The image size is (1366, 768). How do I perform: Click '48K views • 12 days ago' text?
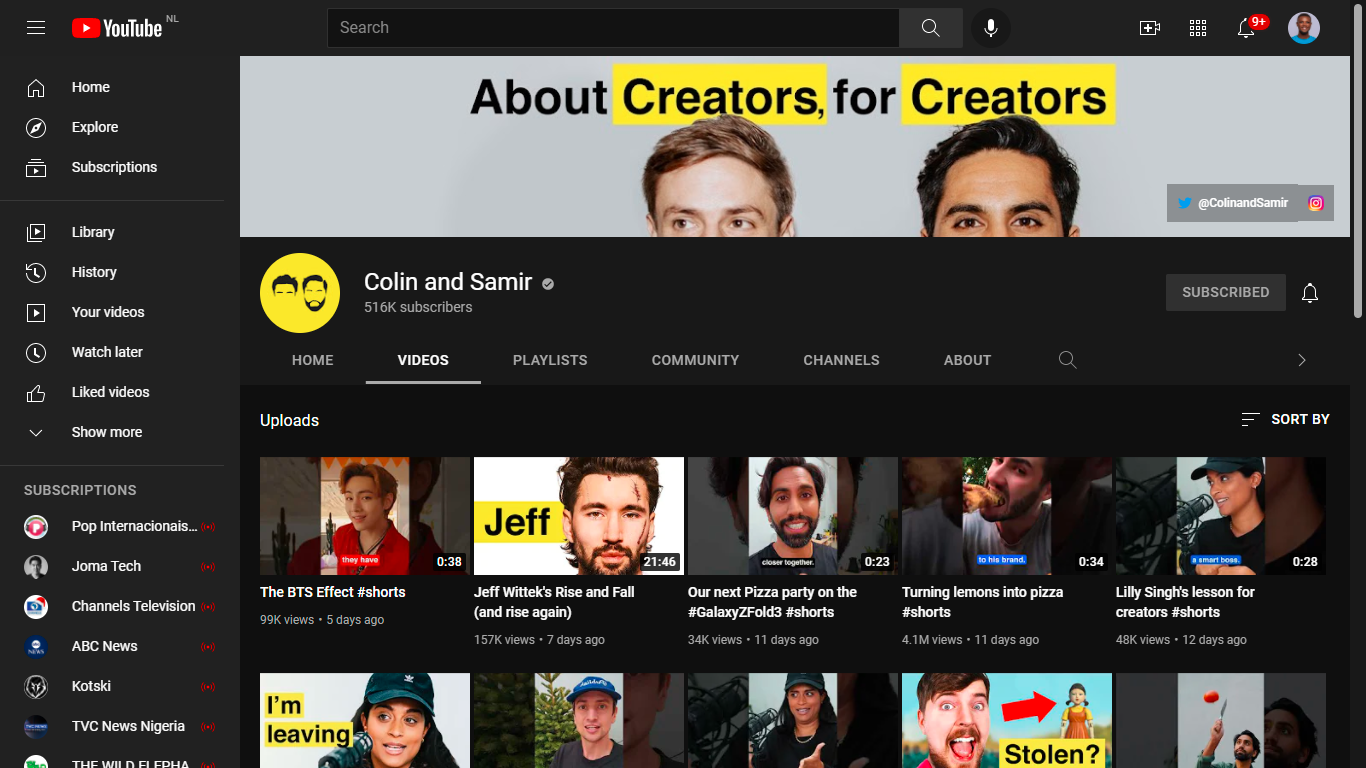[x=1181, y=640]
